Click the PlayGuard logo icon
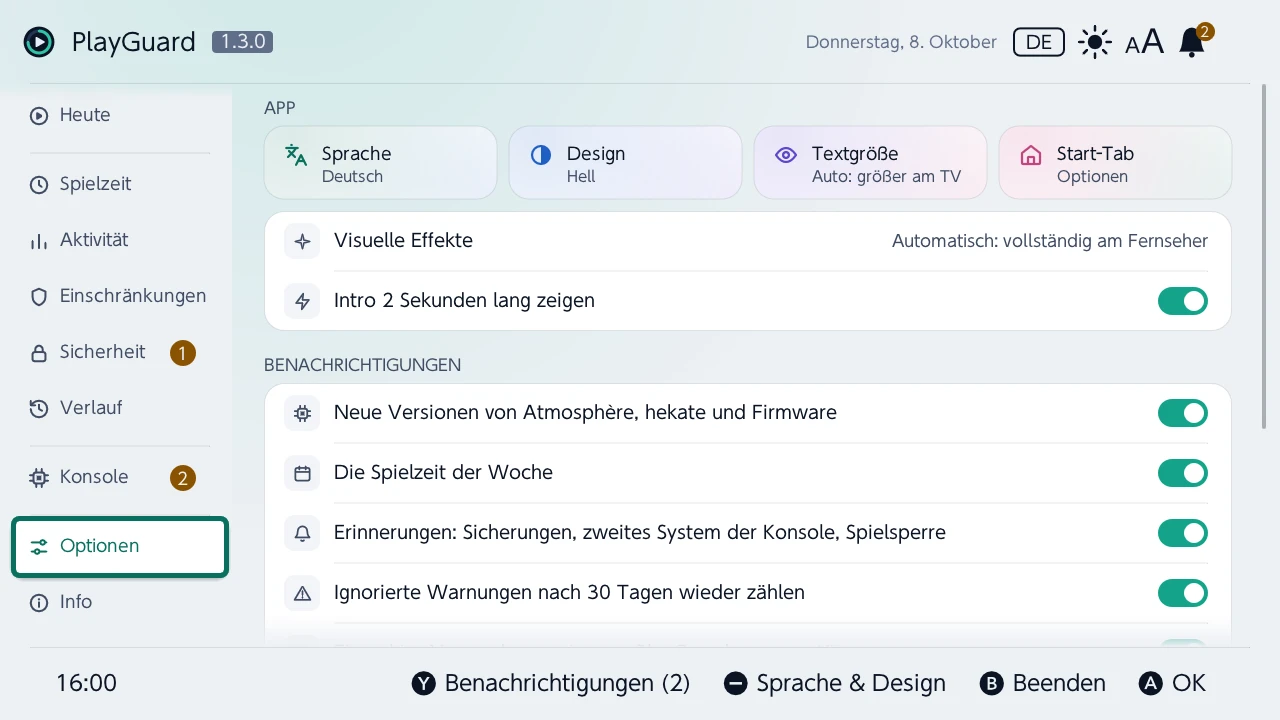 [x=39, y=42]
